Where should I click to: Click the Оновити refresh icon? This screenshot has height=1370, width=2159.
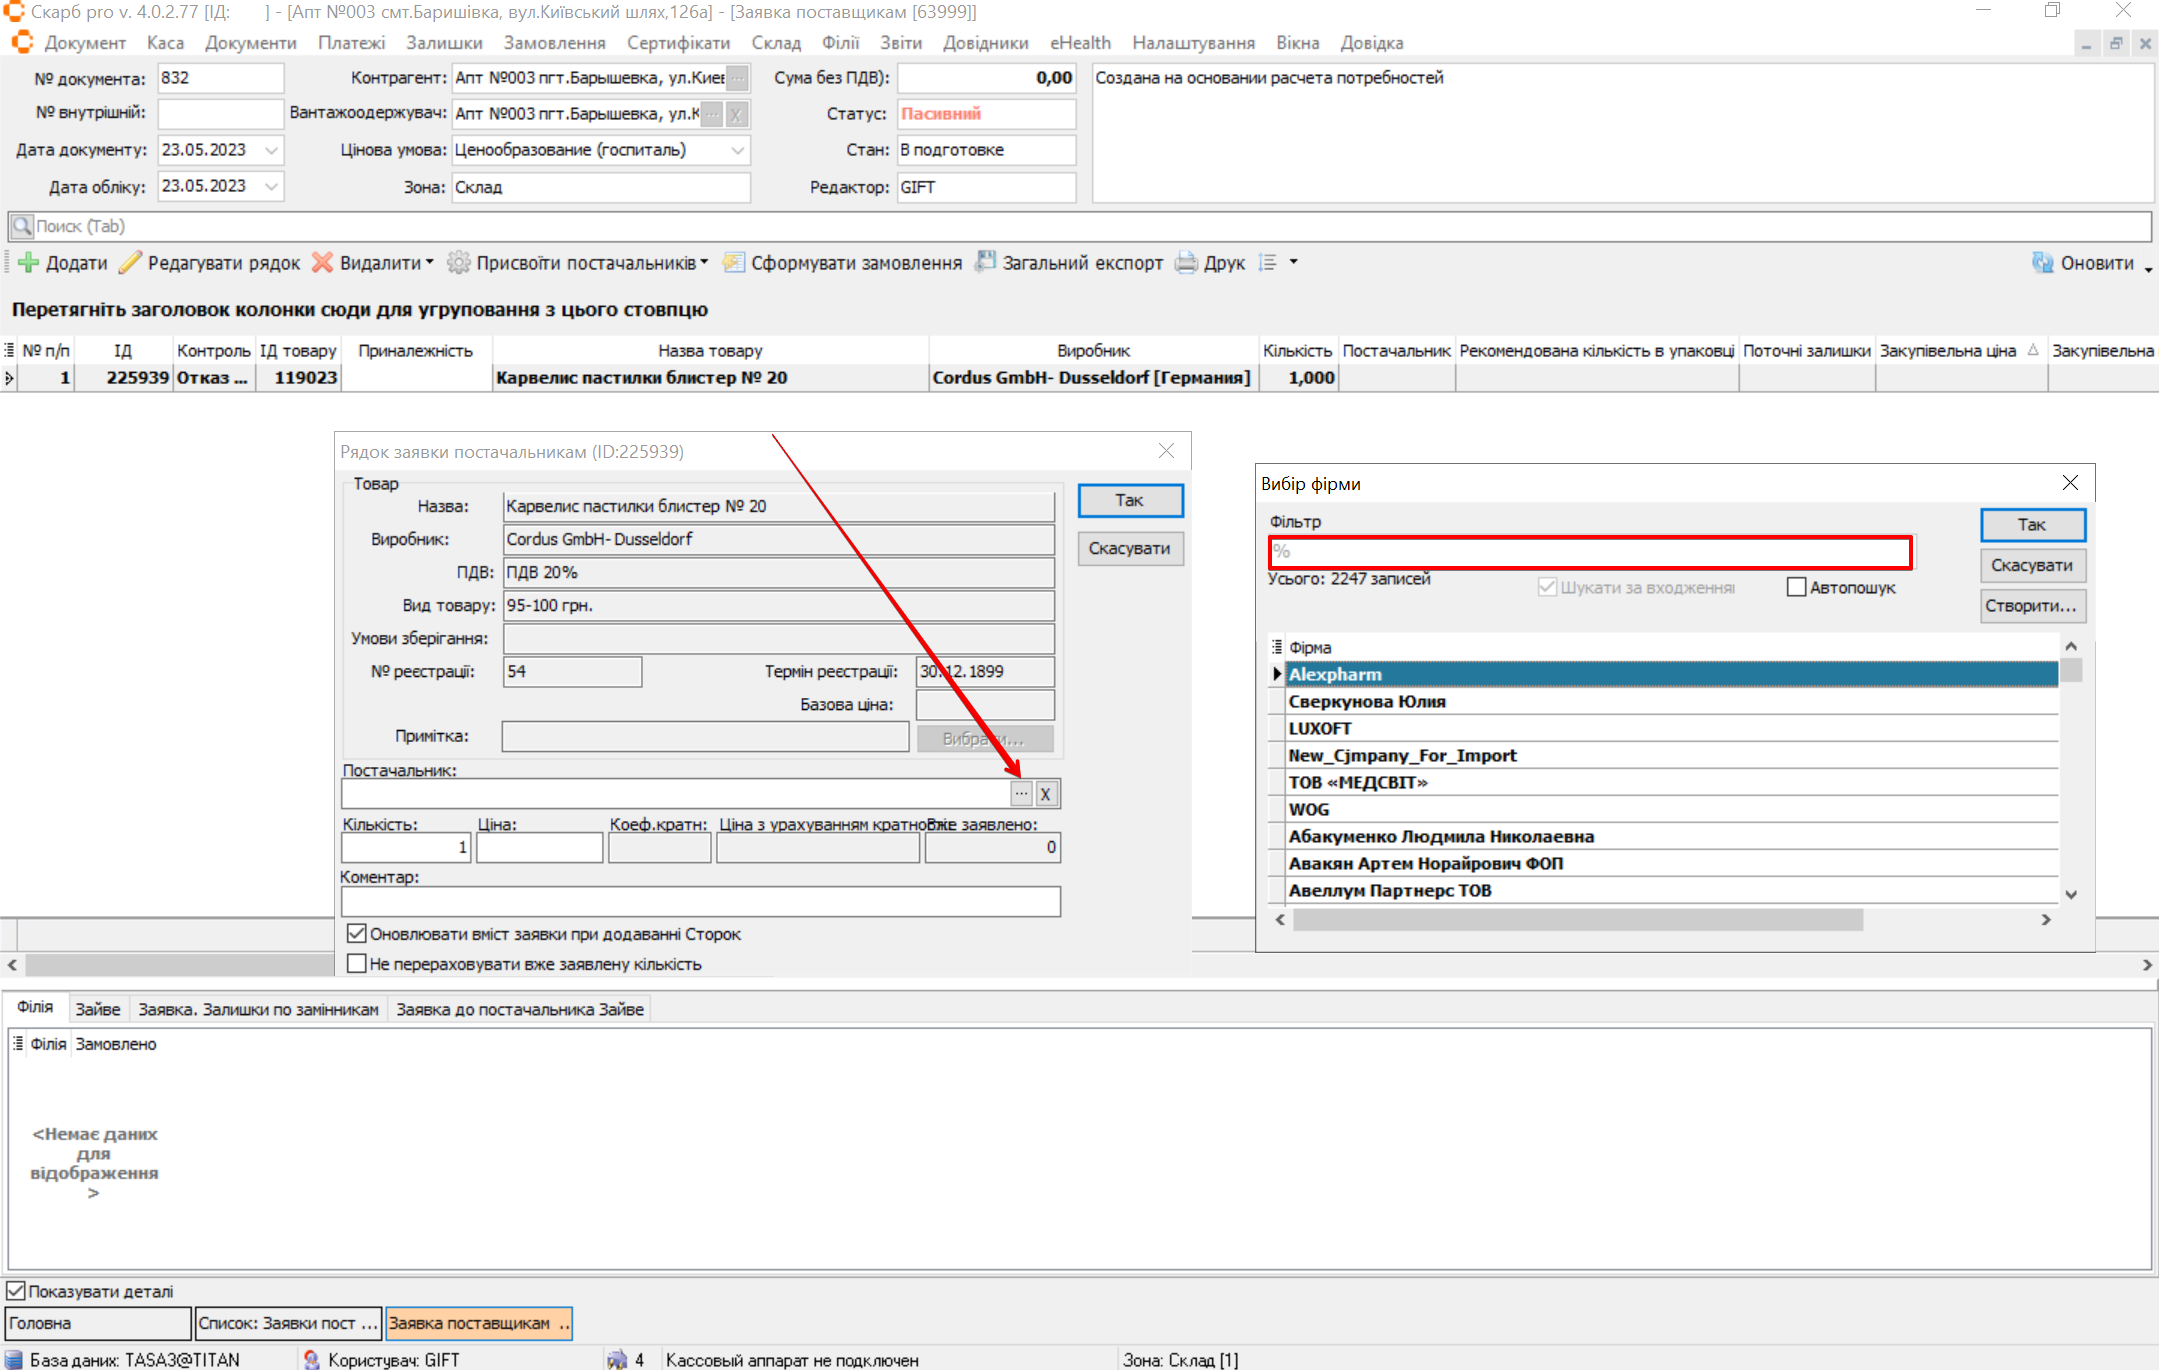[2042, 263]
